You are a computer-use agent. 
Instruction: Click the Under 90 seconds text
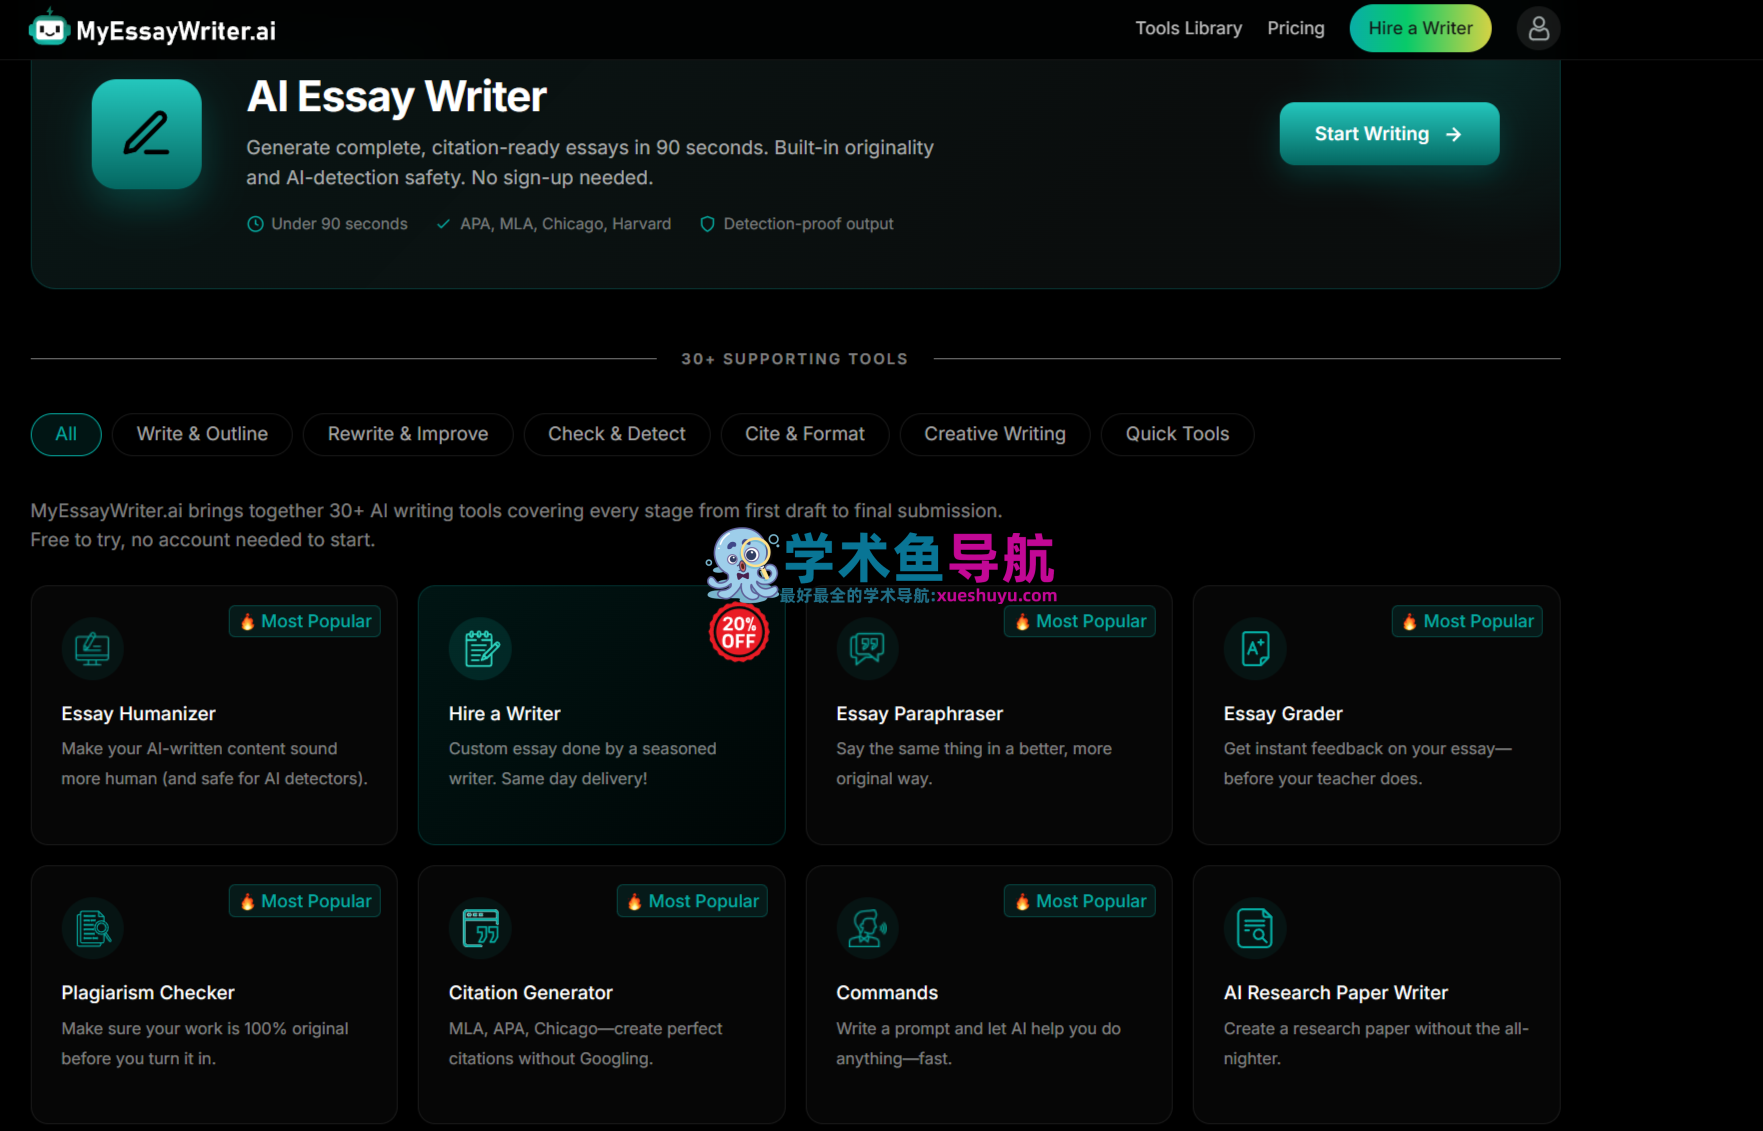tap(339, 224)
